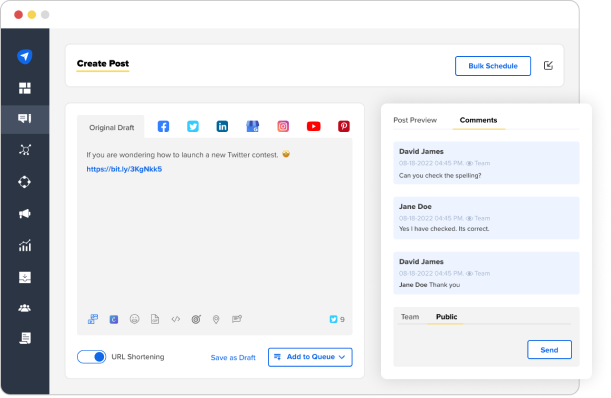Click the comment 'Can you check the spelling?'

pos(440,175)
